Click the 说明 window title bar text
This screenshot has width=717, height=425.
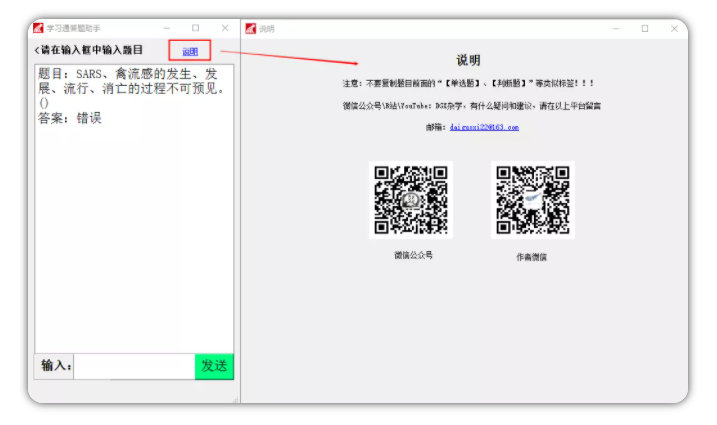[267, 29]
